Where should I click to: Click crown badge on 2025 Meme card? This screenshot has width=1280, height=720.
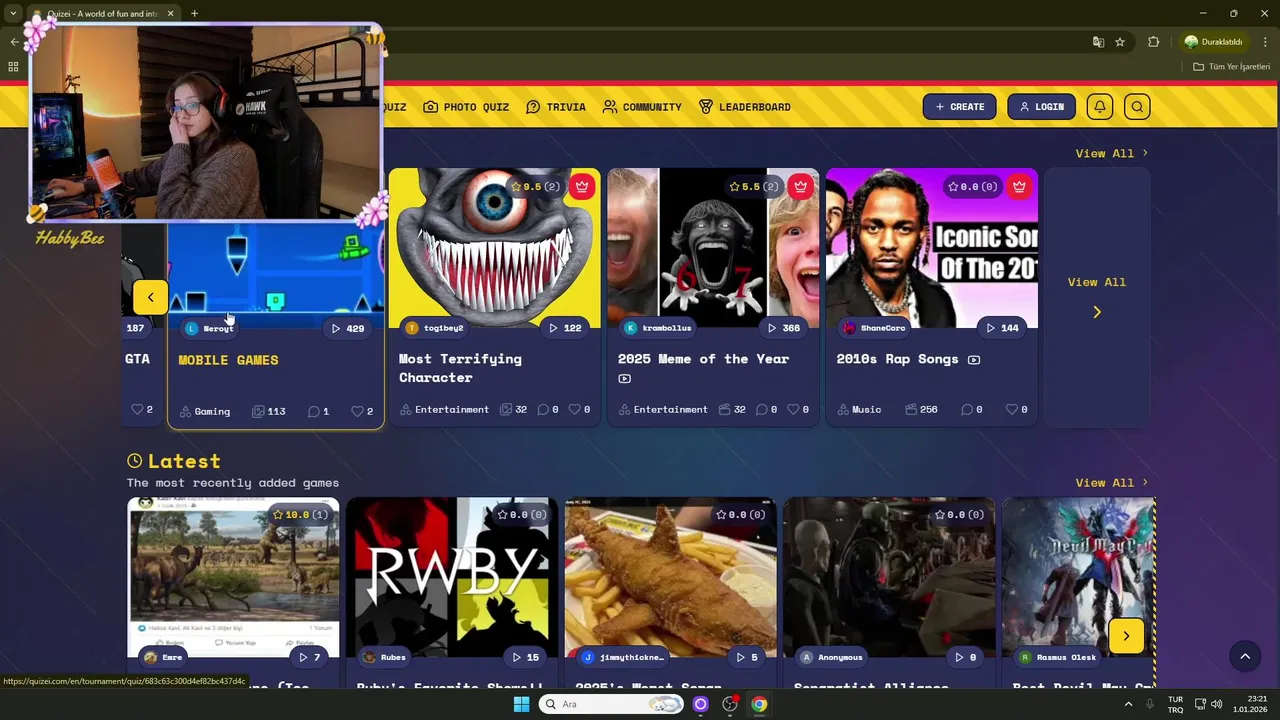(800, 186)
